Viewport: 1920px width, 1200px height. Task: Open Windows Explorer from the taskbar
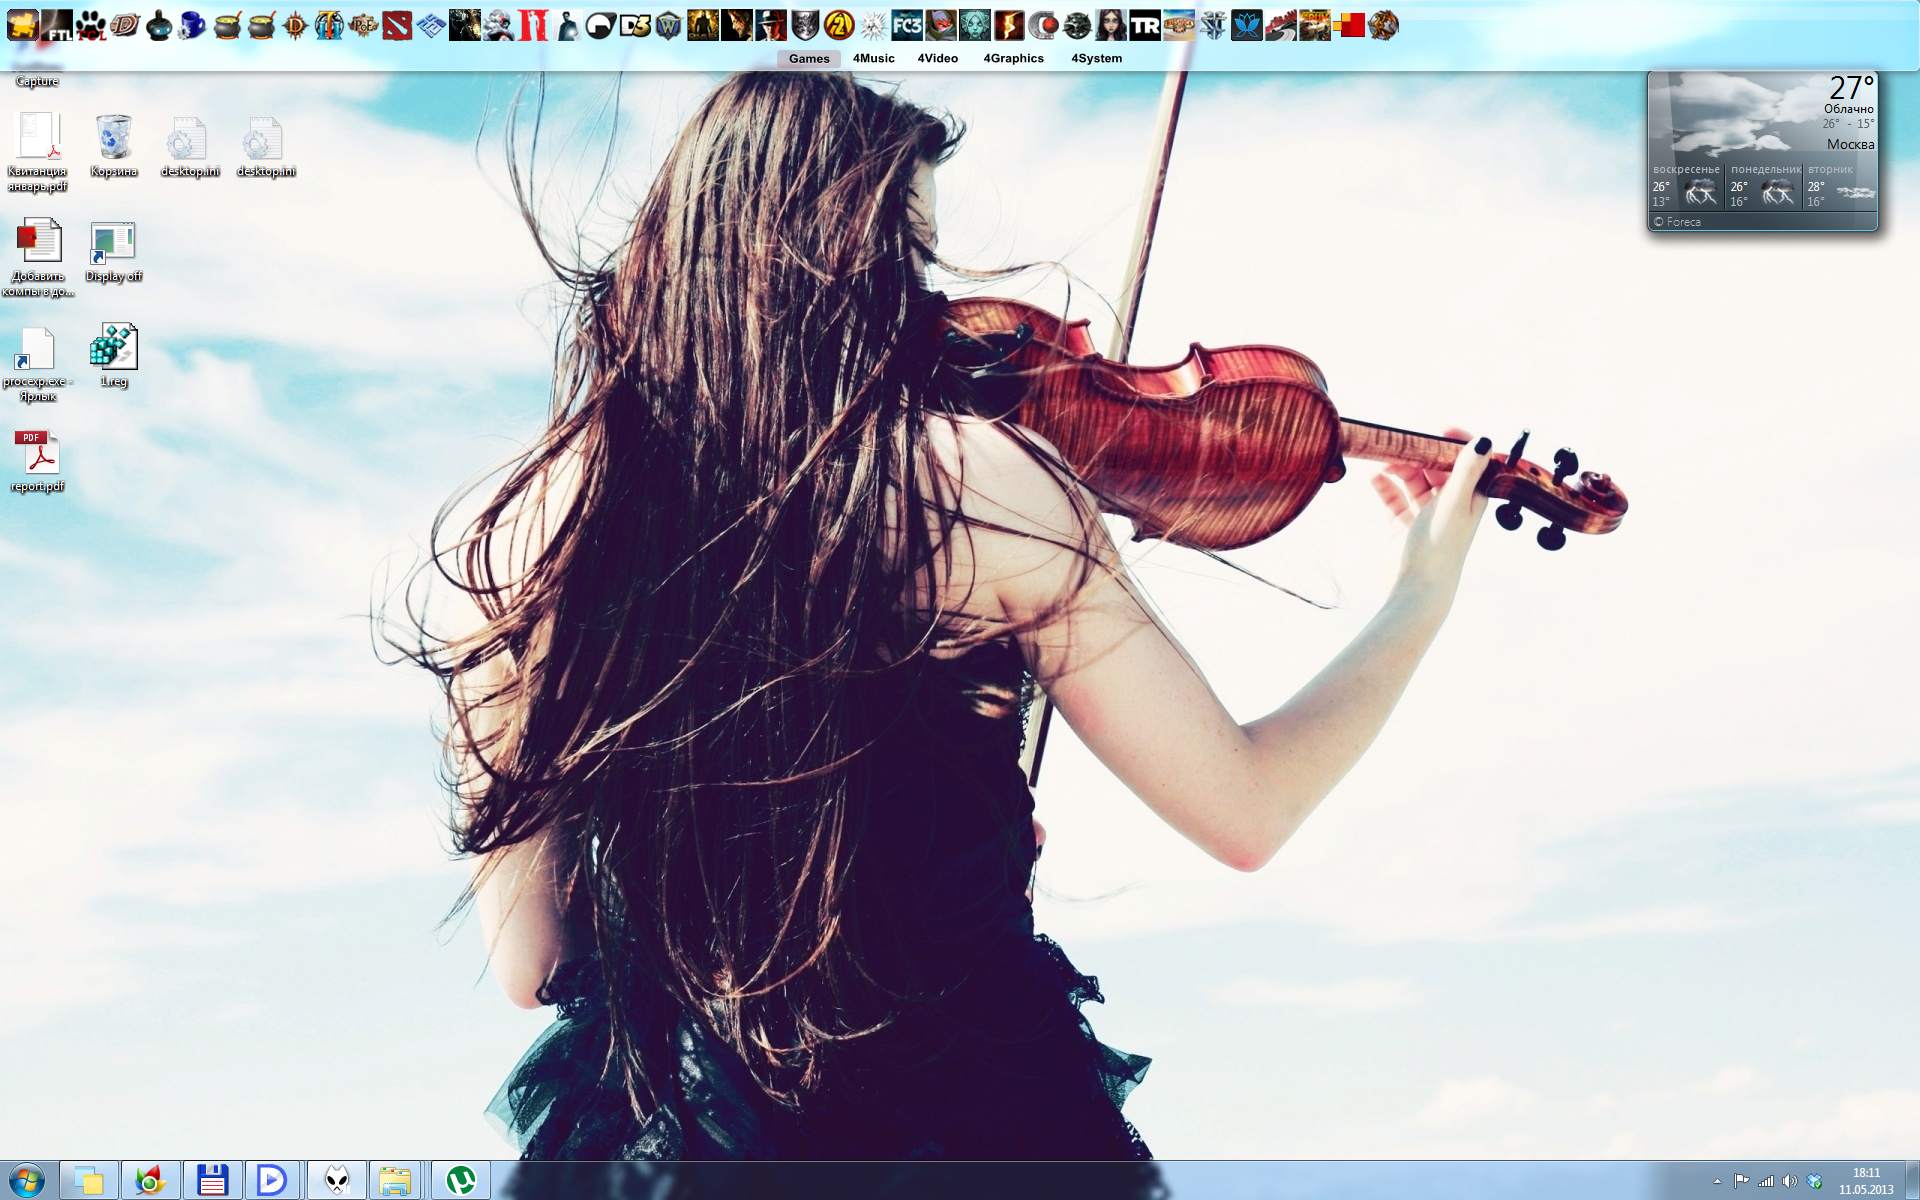[394, 1180]
